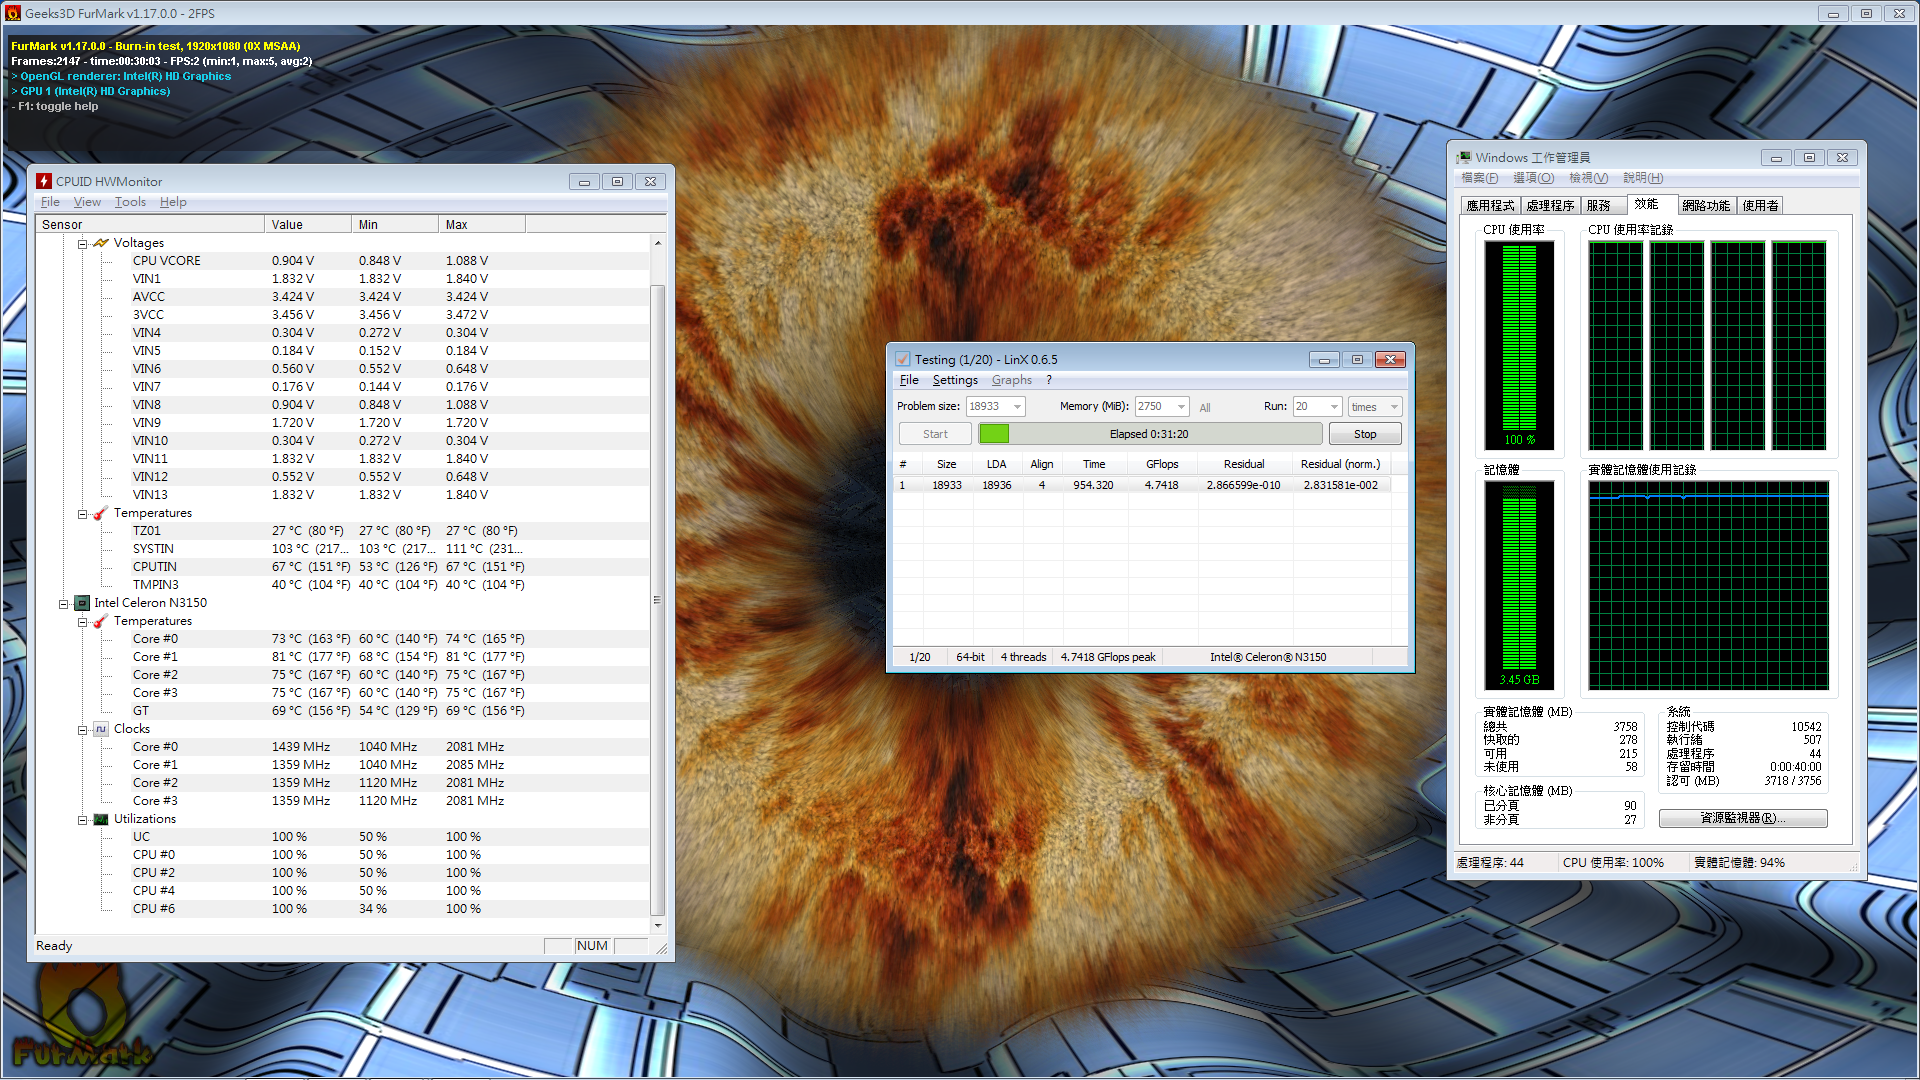Switch to the 使用者 tab
This screenshot has height=1080, width=1920.
pos(1760,205)
